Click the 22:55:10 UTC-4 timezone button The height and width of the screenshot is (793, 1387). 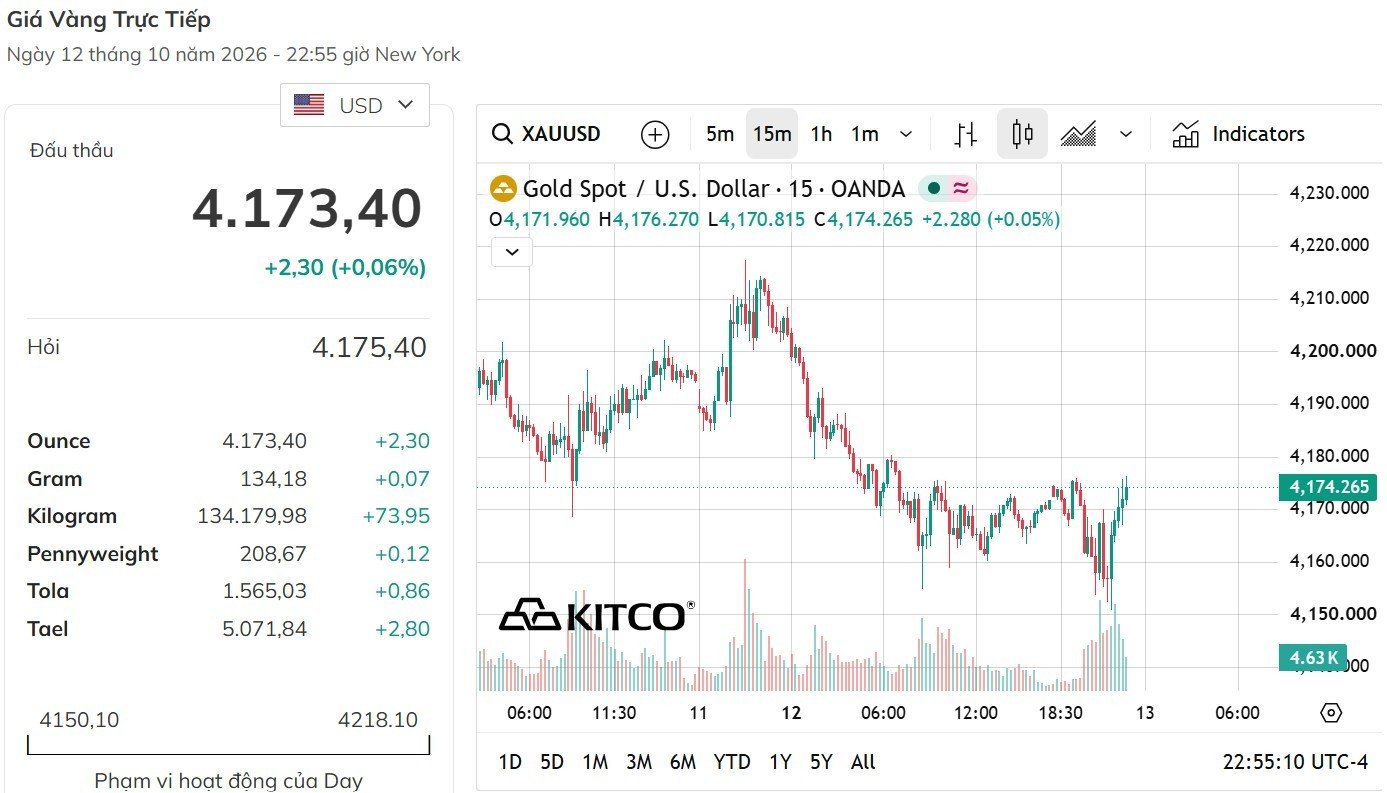point(1295,762)
